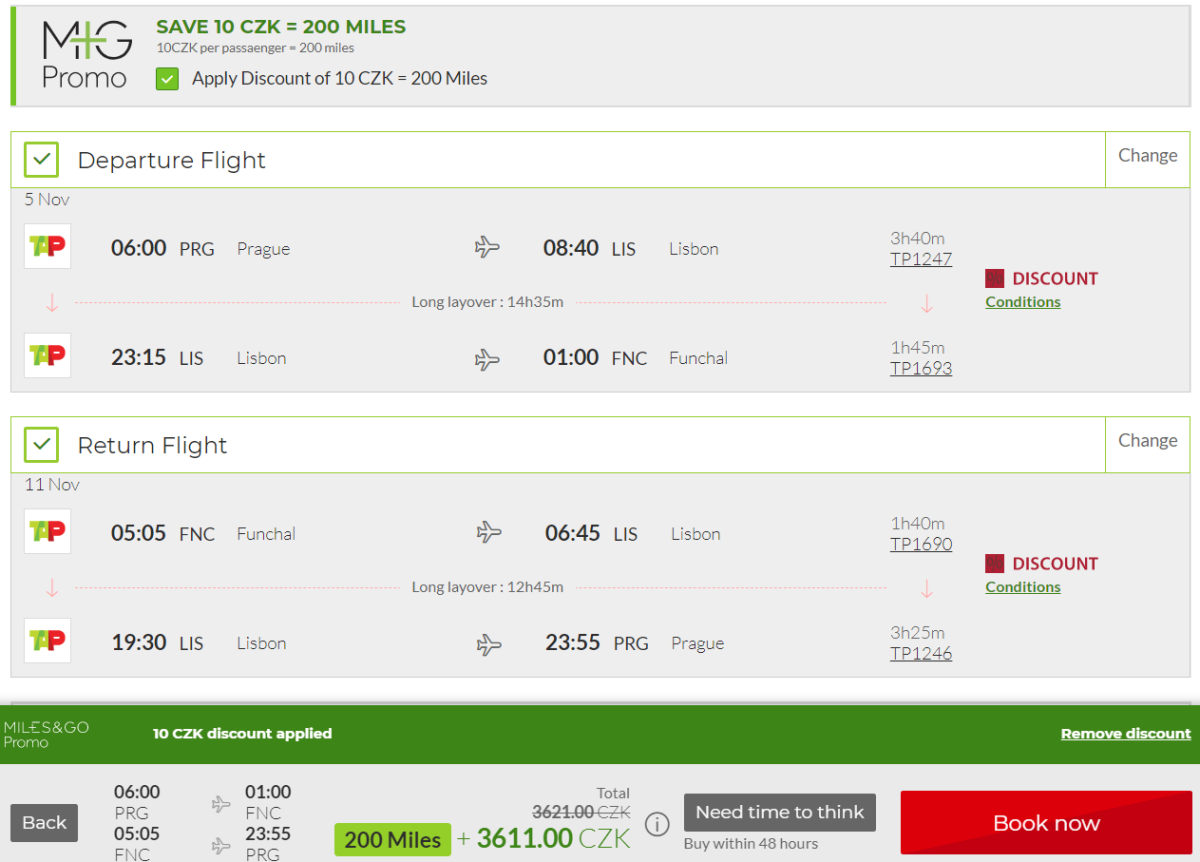The image size is (1200, 862).
Task: Click the TAP logo beside the Funchal 05:05 departure
Action: coord(47,532)
